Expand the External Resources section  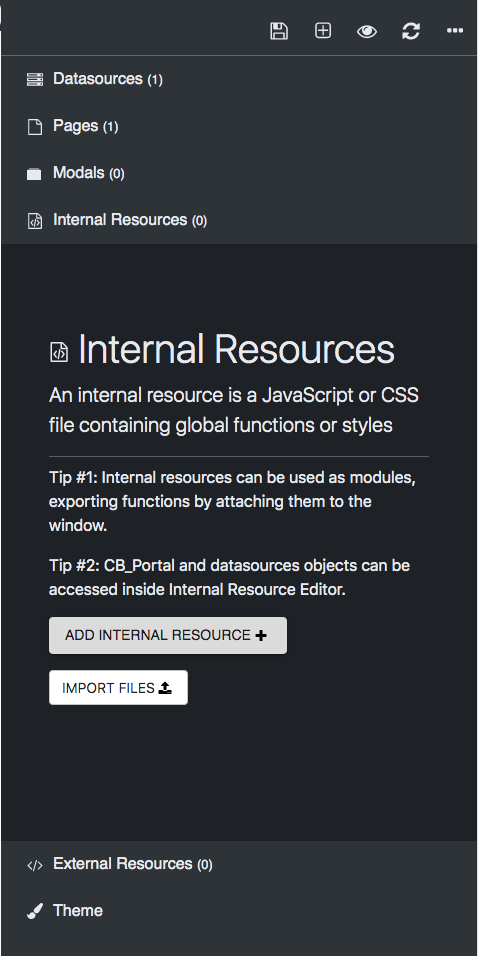[x=239, y=864]
